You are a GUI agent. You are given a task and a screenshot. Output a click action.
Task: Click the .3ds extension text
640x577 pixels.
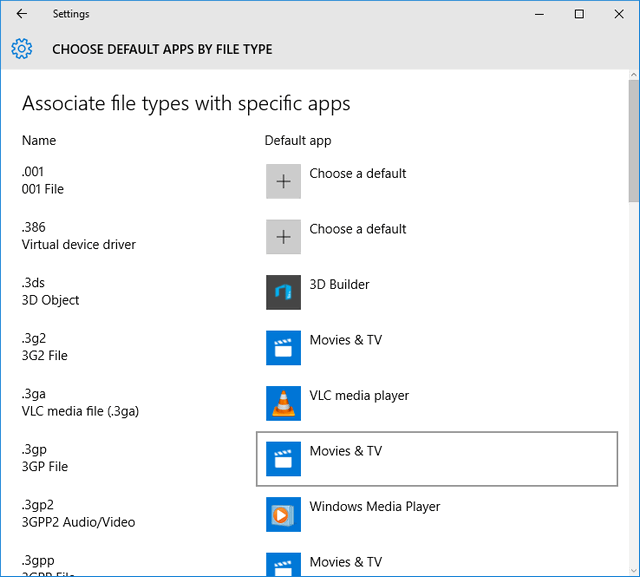point(33,283)
